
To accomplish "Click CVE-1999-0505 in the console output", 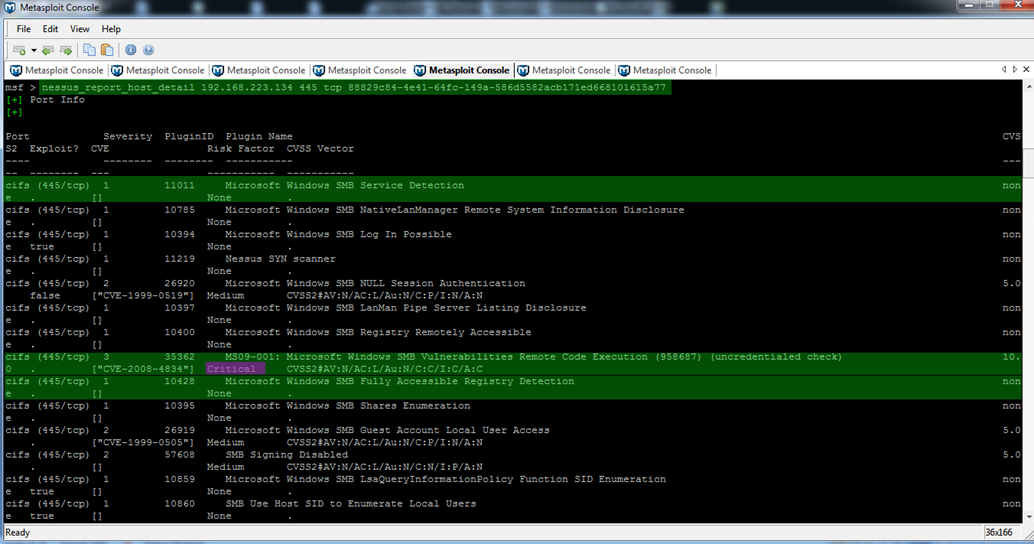I will point(143,442).
